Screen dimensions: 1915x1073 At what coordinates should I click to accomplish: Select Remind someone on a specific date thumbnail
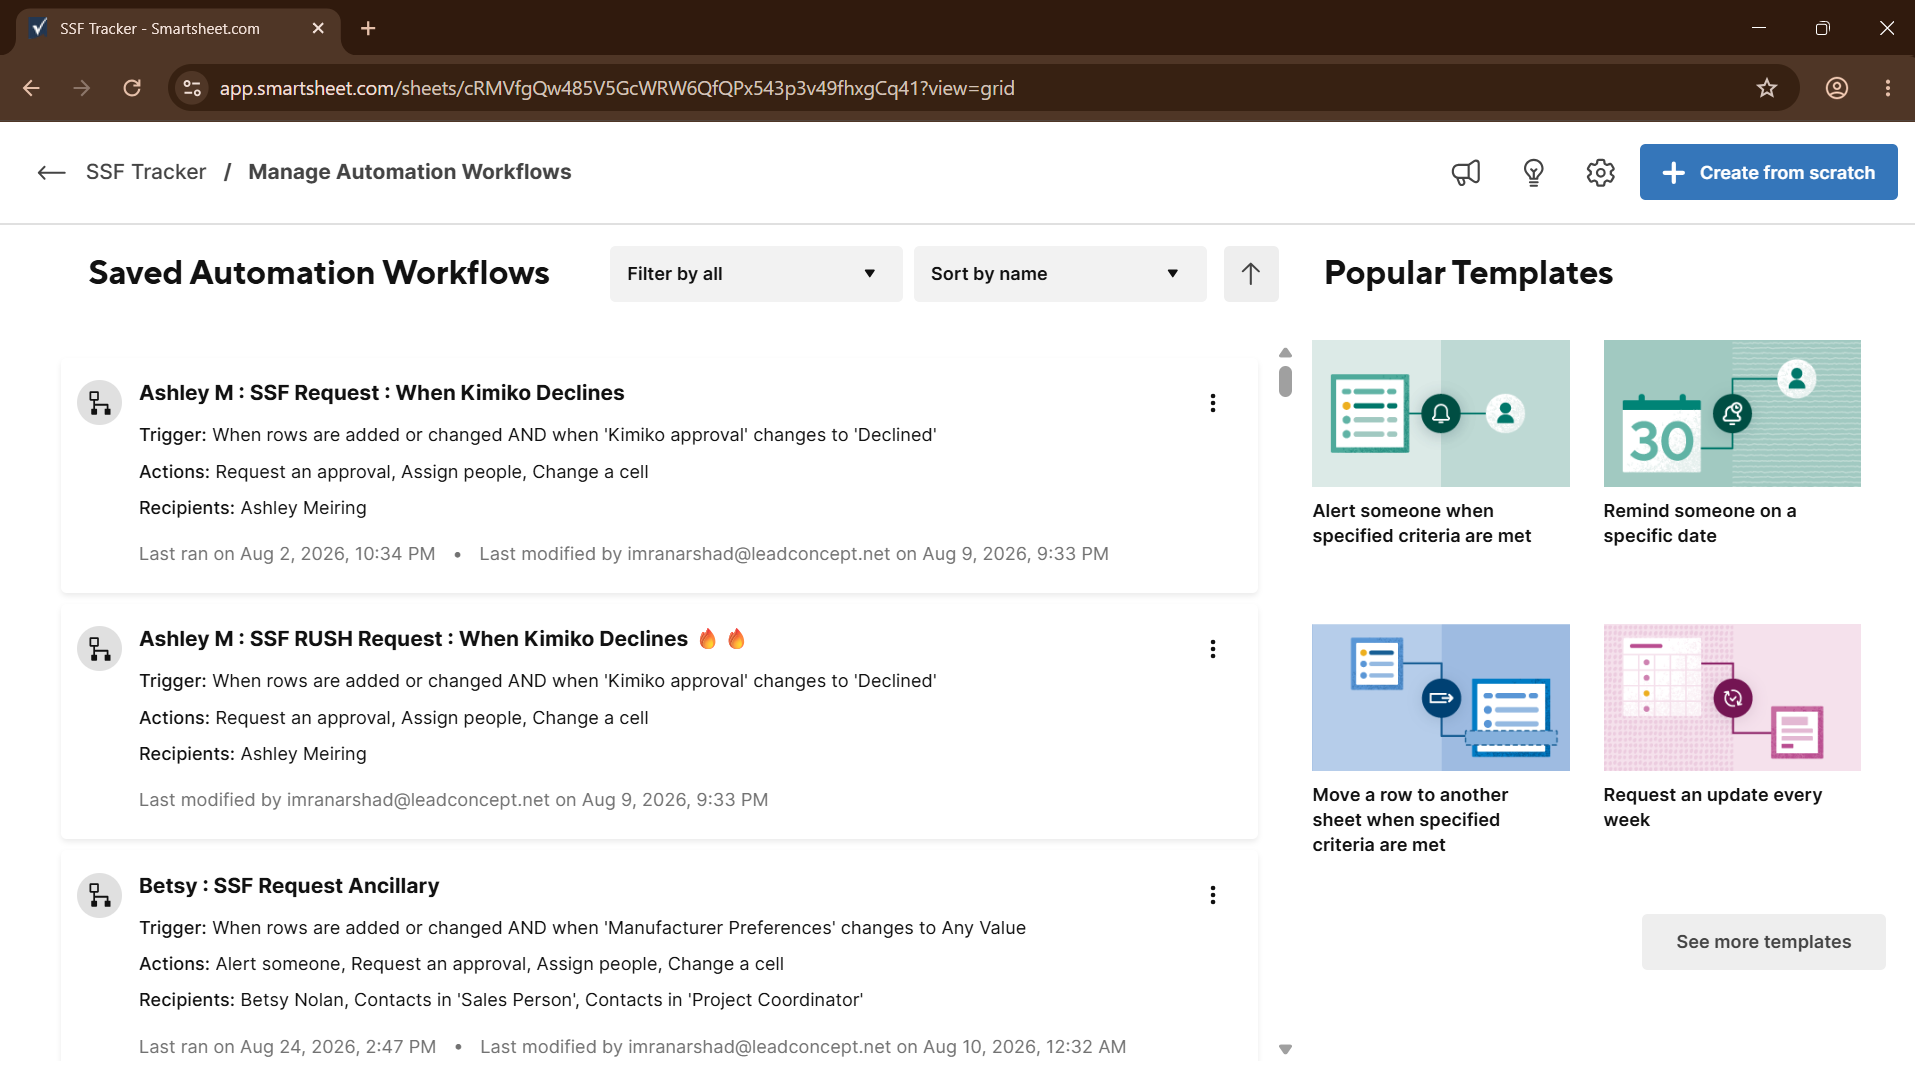click(1732, 413)
